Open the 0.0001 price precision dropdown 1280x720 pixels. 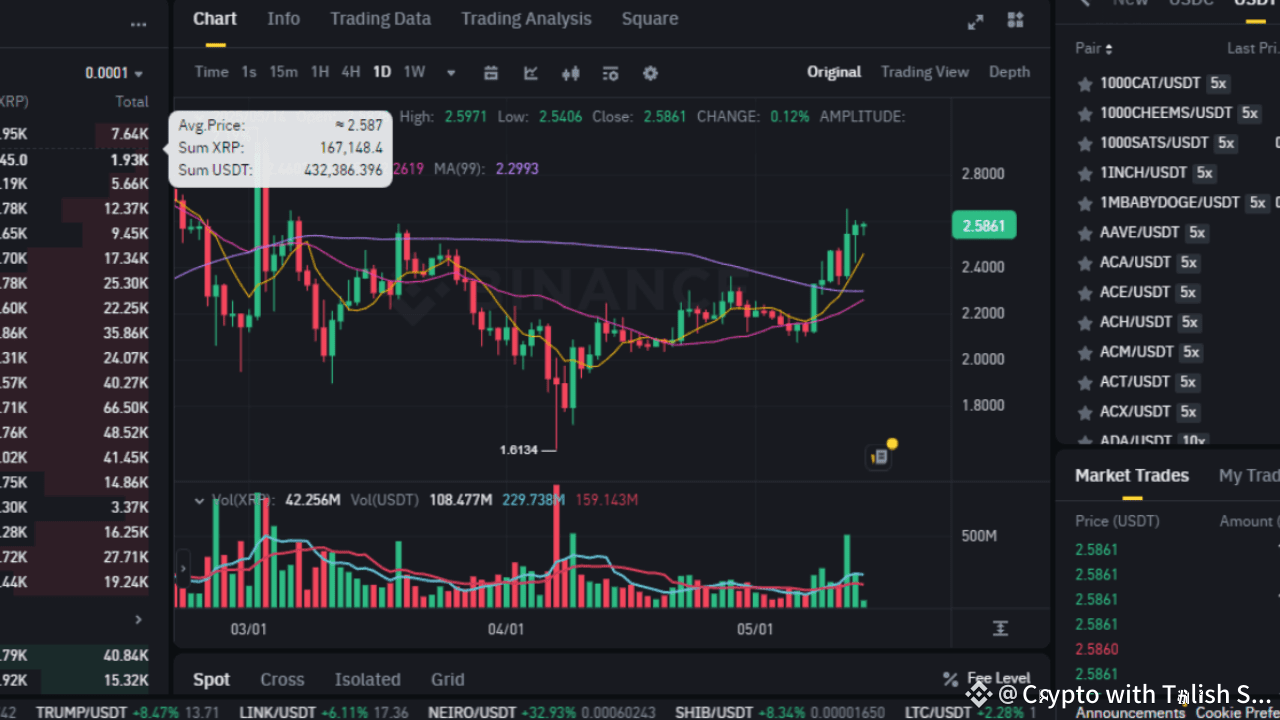(x=113, y=73)
